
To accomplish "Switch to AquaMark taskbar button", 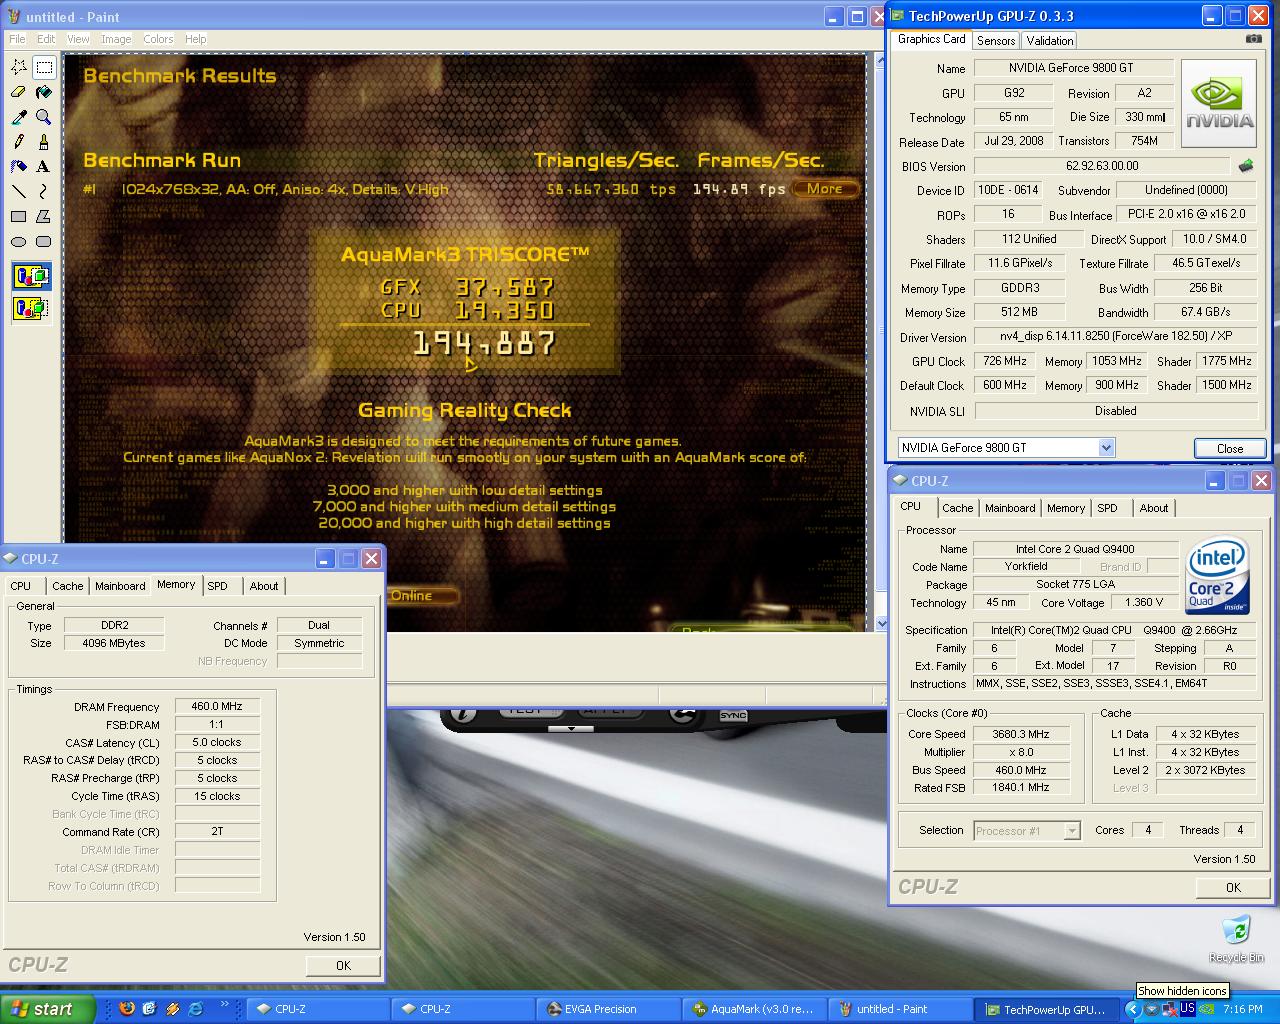I will (x=755, y=1009).
